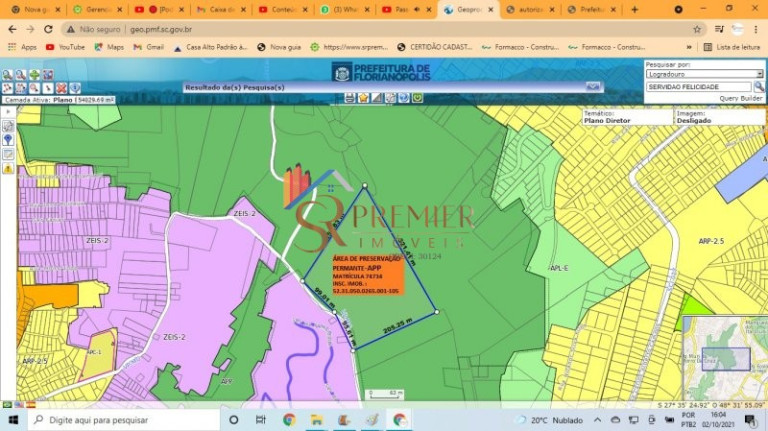Click the Imagem Desligado selector
768x431 pixels.
[720, 117]
